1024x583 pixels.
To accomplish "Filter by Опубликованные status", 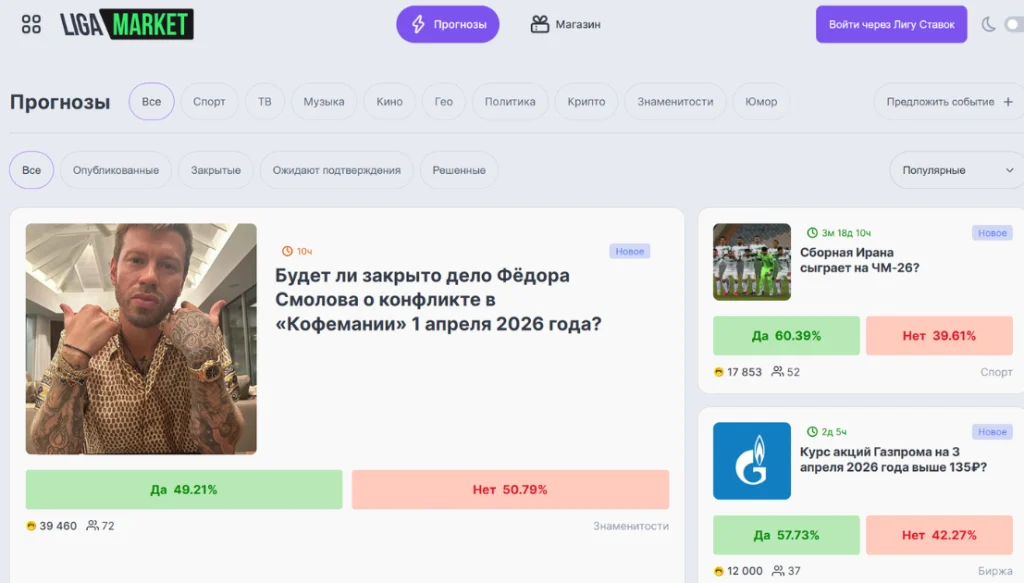I will 116,170.
